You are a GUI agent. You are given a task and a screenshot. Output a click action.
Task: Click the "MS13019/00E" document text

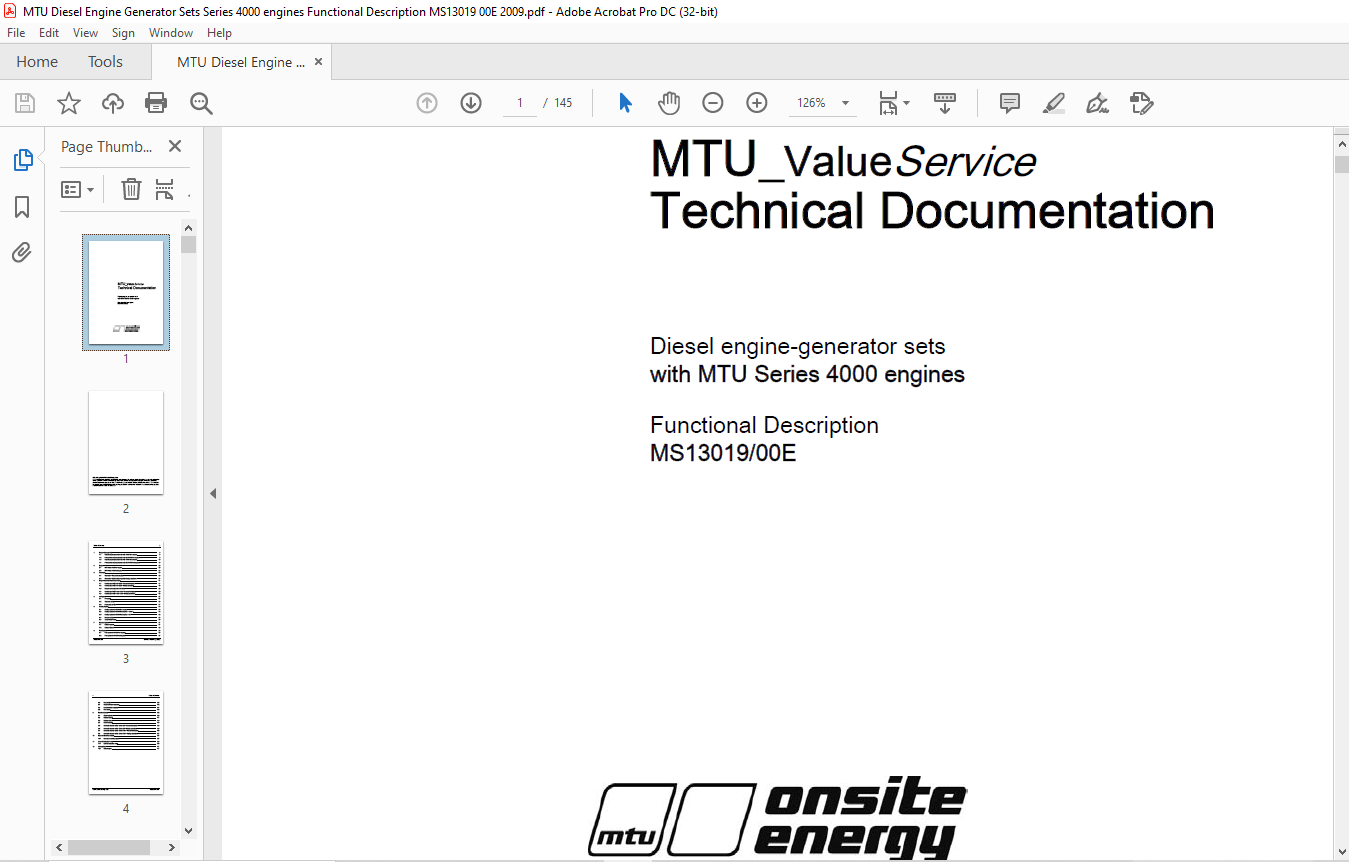(723, 454)
